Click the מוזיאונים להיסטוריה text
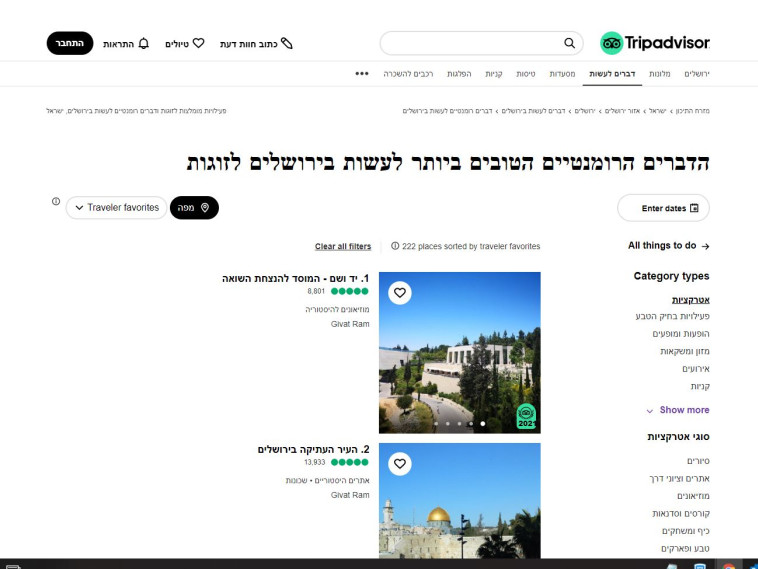The width and height of the screenshot is (758, 569). coord(337,309)
